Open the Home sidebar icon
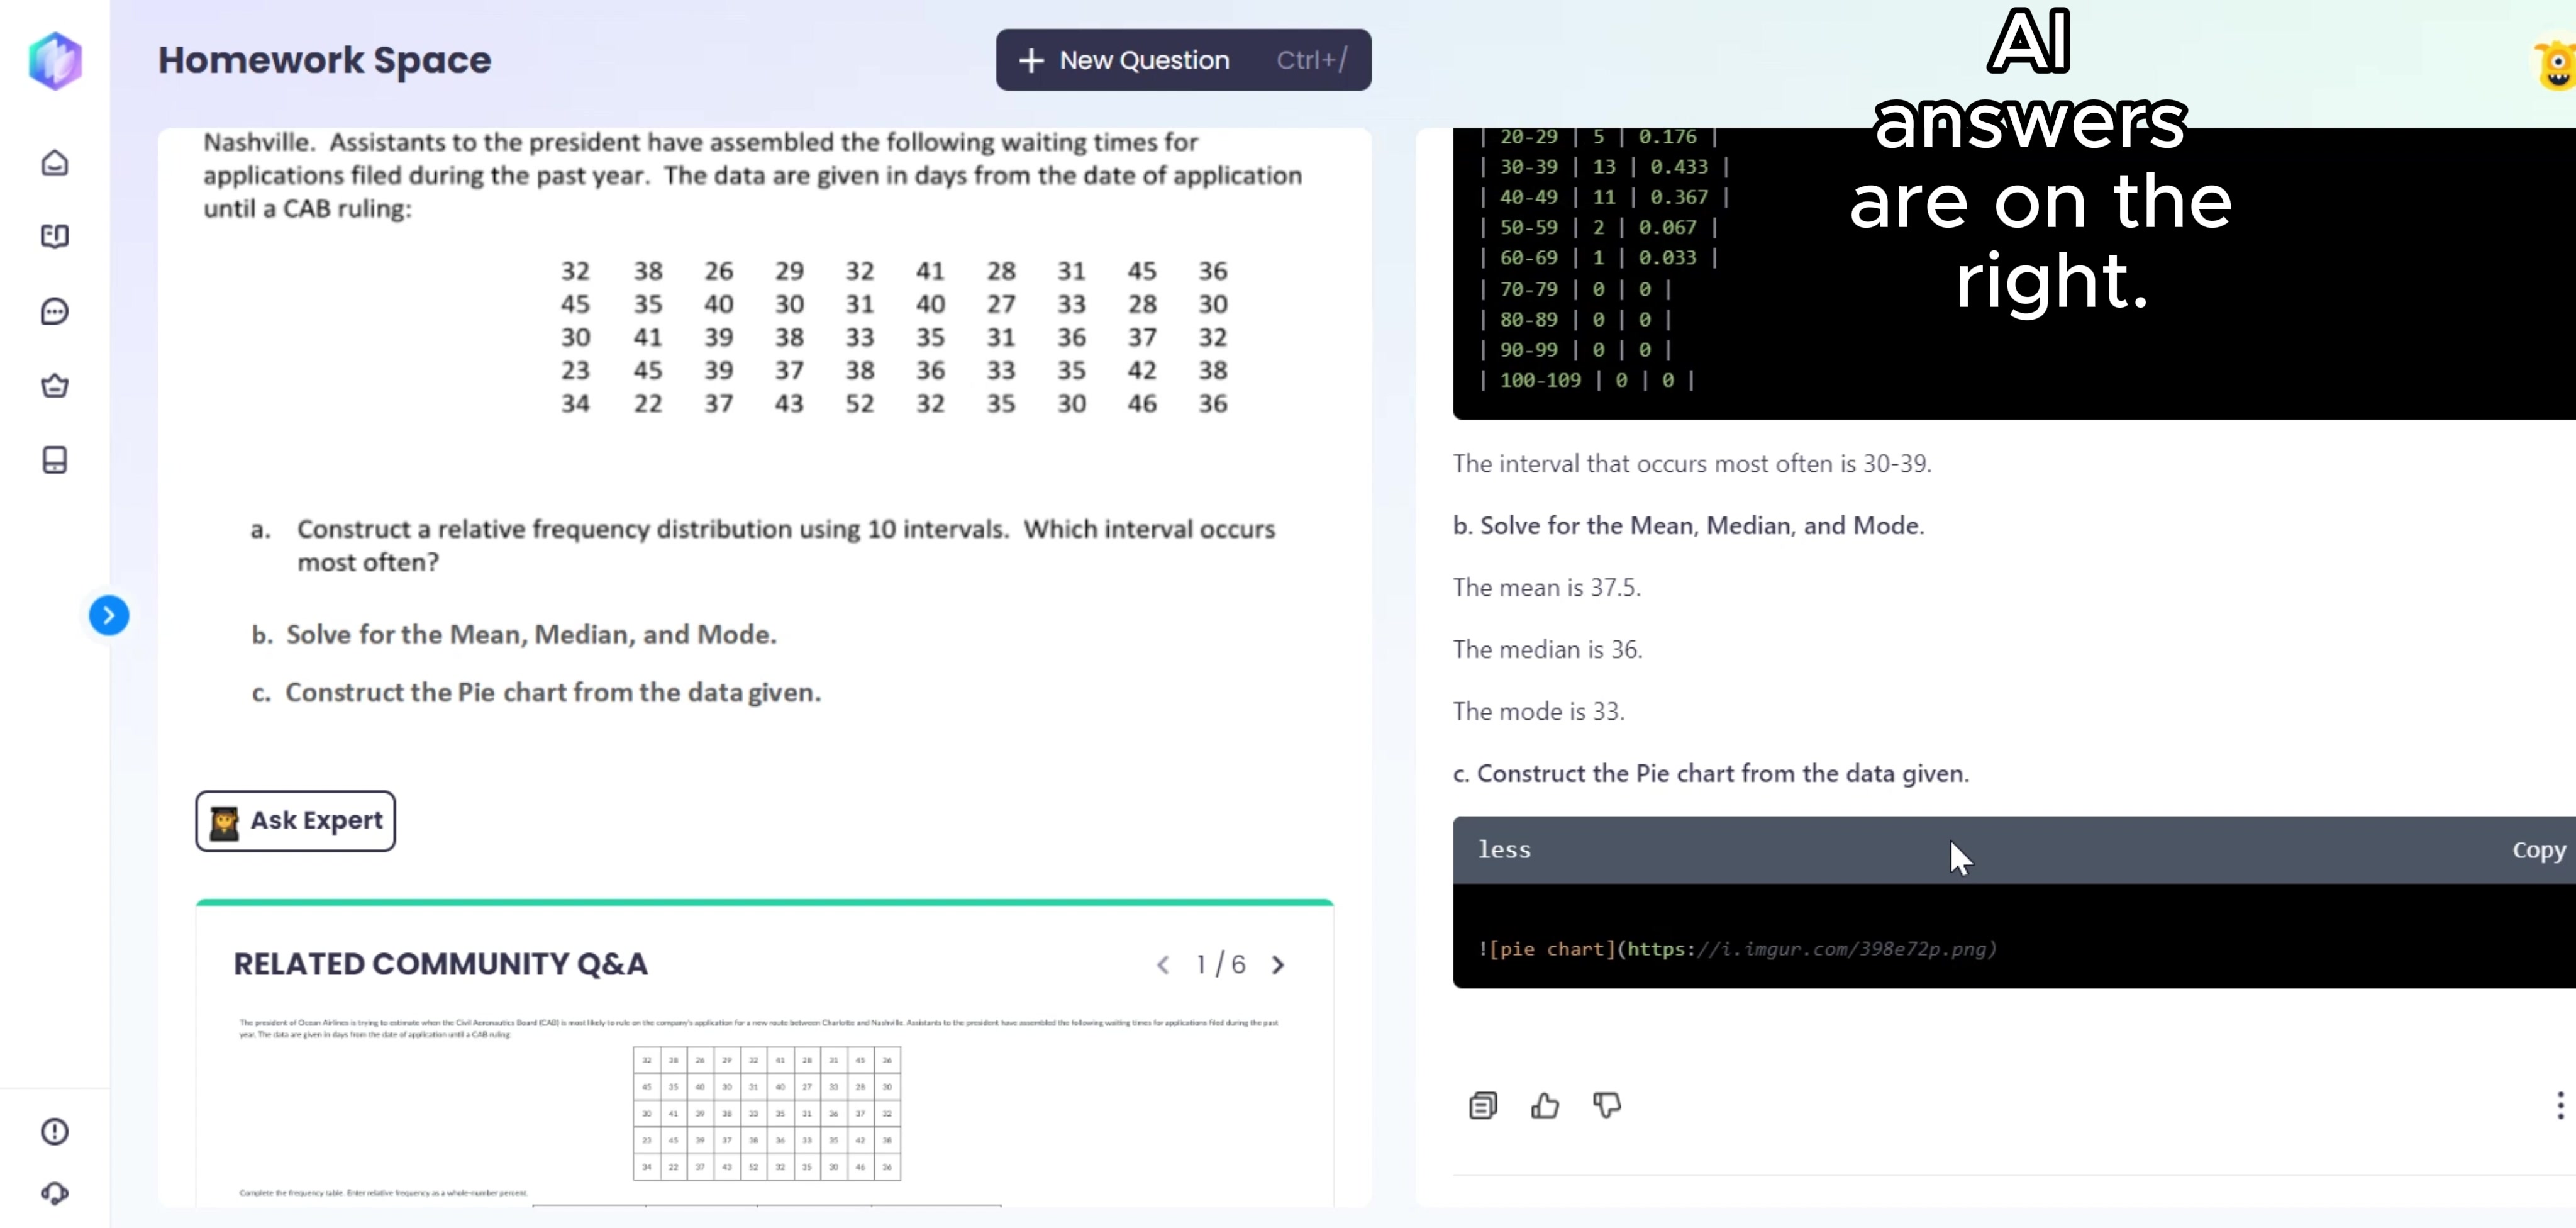The image size is (2576, 1228). (x=55, y=163)
